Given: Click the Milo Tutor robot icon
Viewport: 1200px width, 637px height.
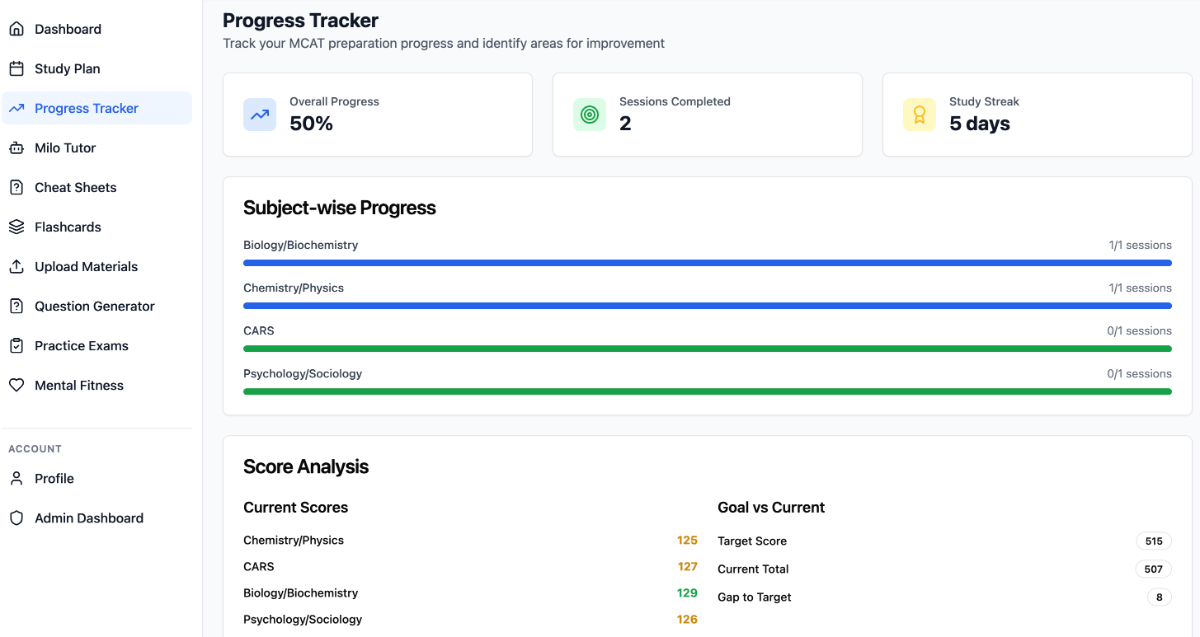Looking at the screenshot, I should [16, 148].
